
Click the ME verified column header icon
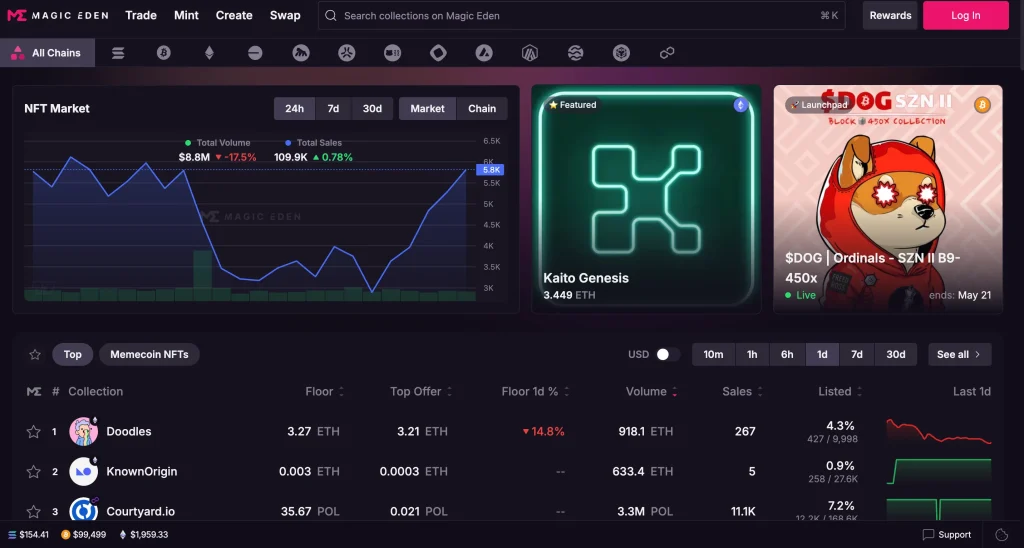click(34, 391)
